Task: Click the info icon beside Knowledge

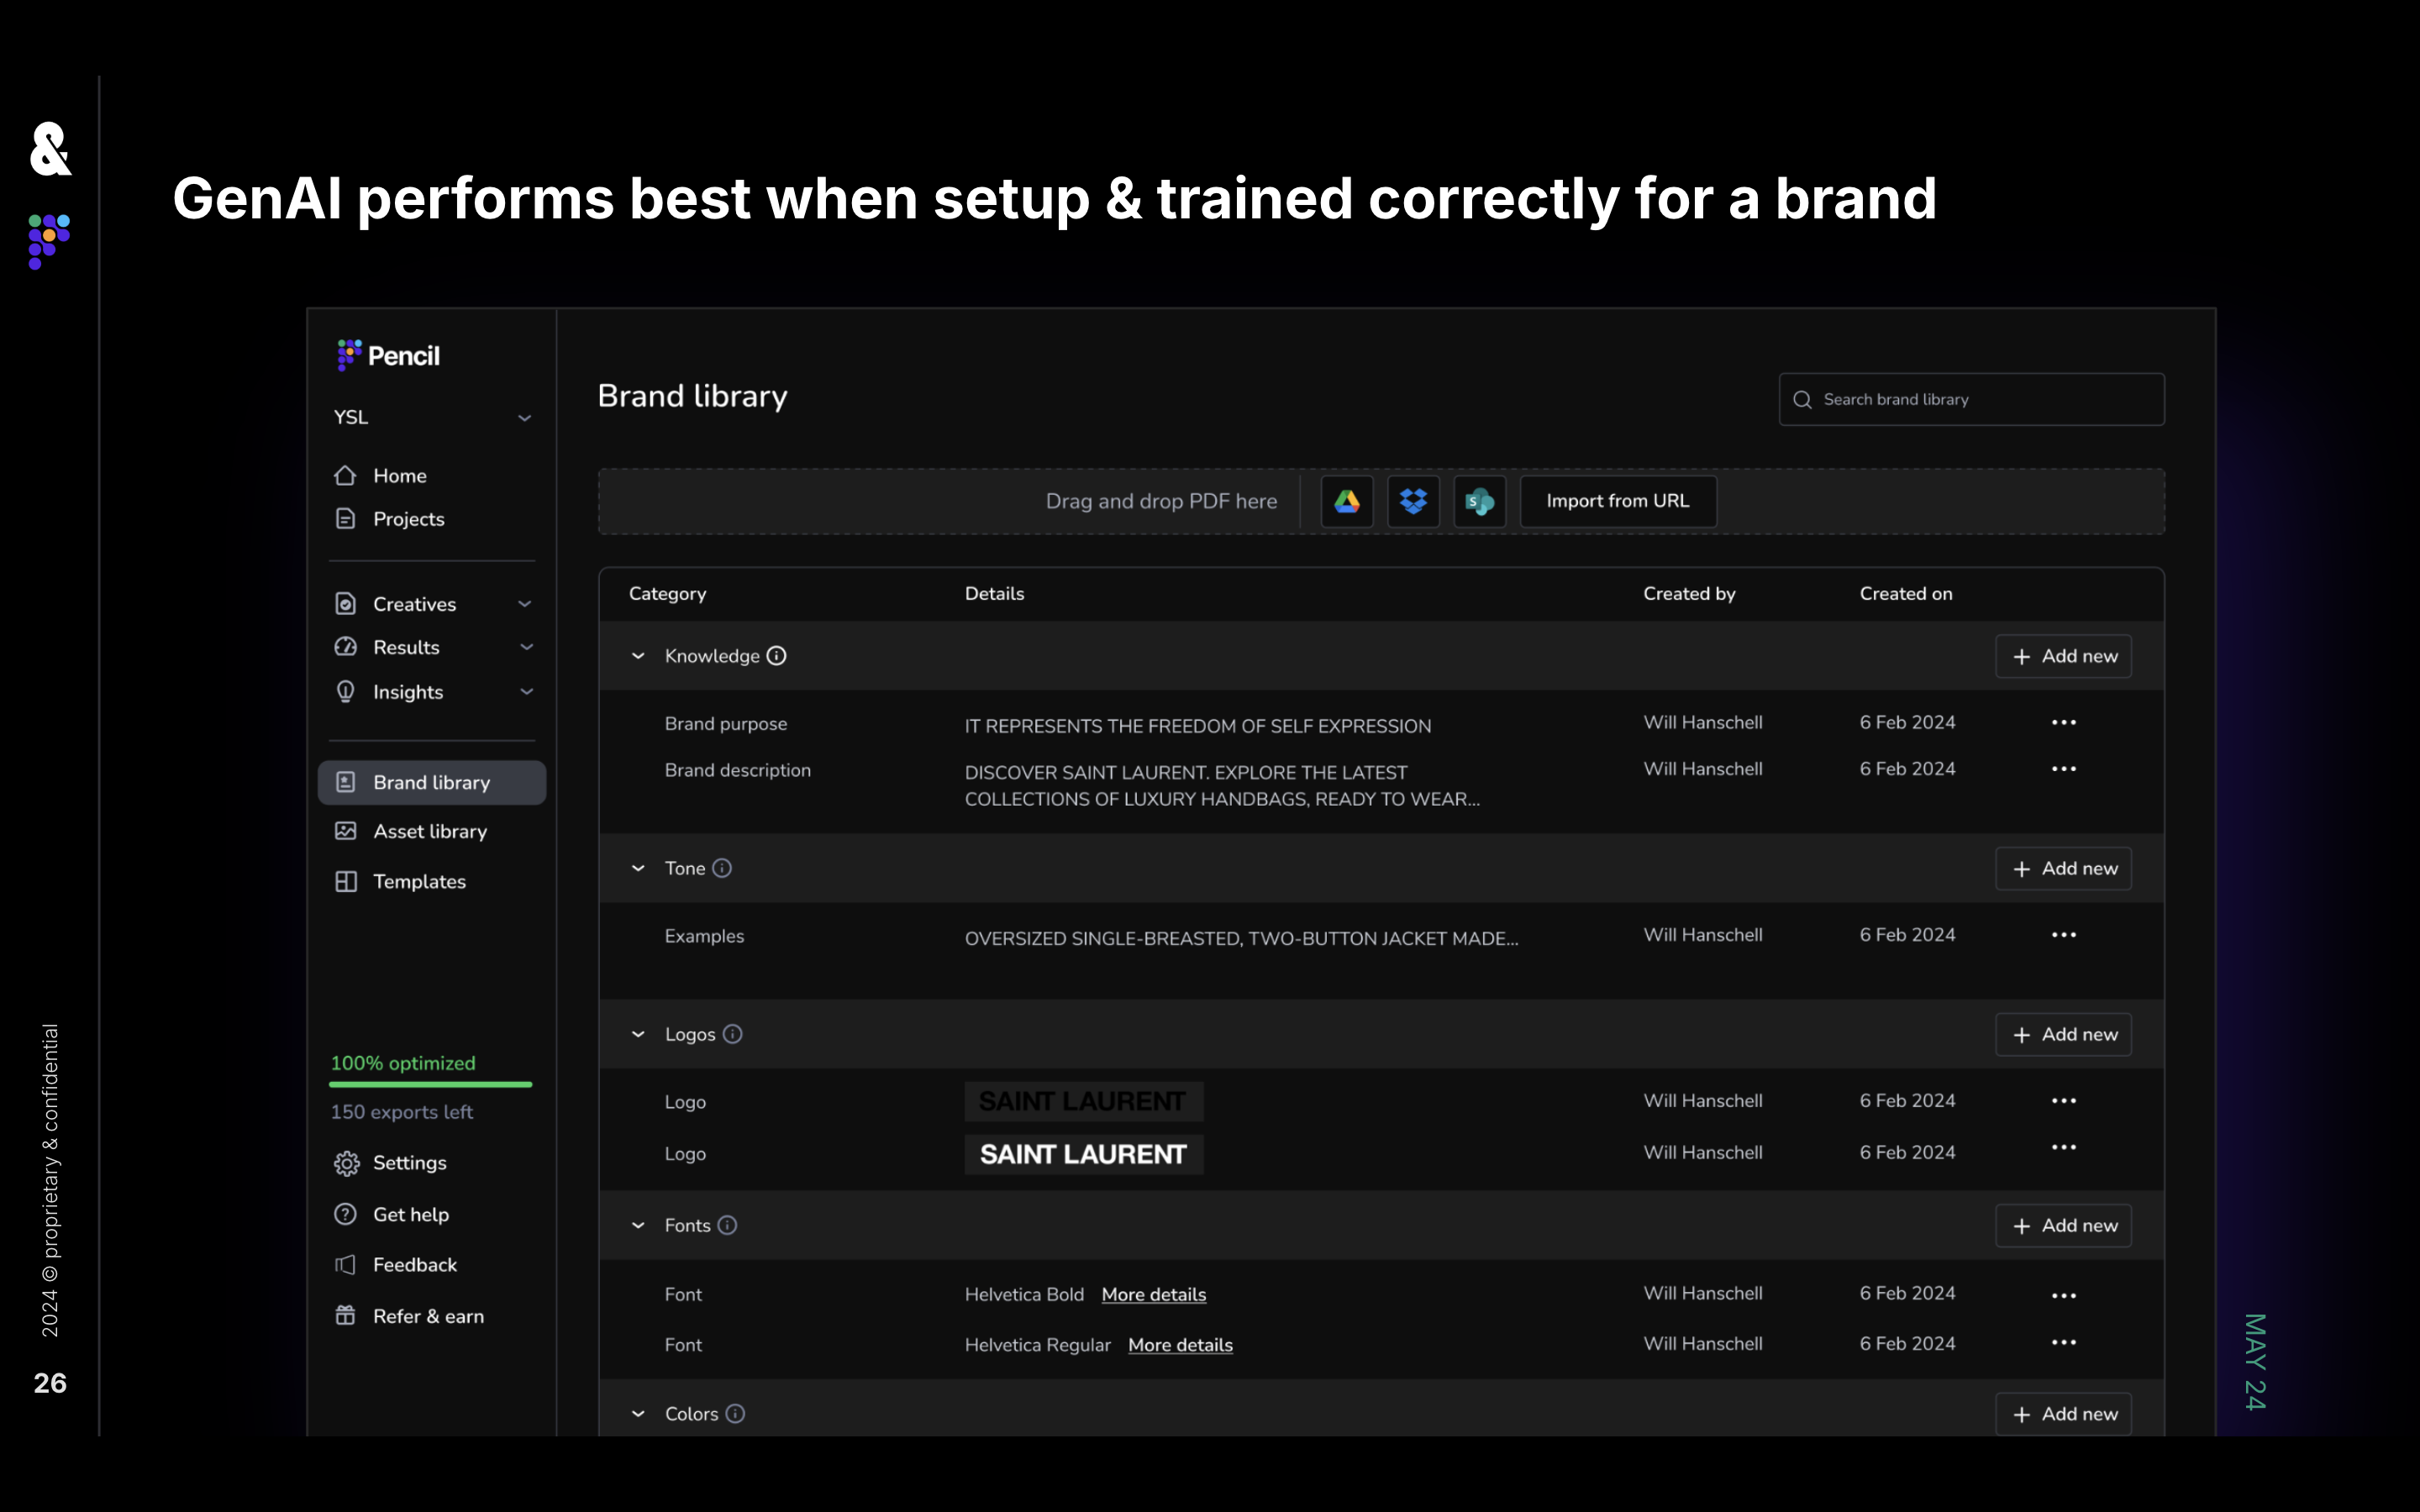Action: click(776, 656)
